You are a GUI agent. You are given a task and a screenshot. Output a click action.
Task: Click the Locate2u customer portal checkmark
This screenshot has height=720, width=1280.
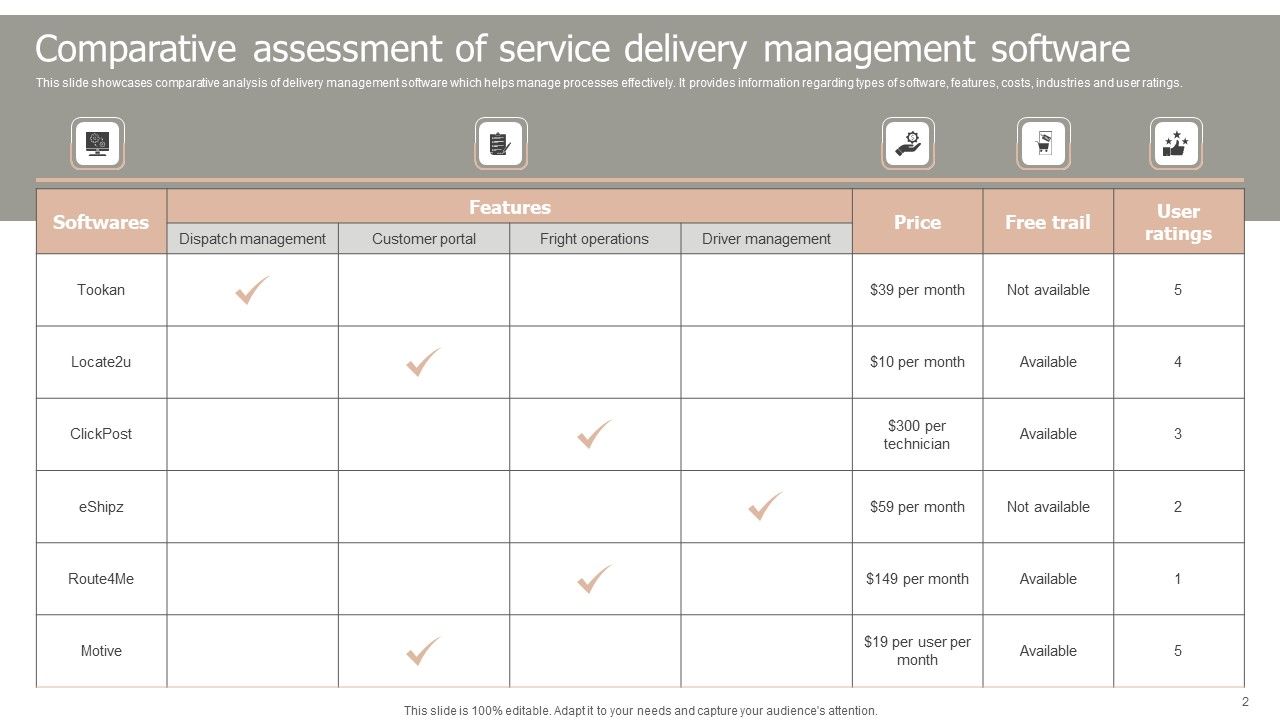pyautogui.click(x=424, y=362)
